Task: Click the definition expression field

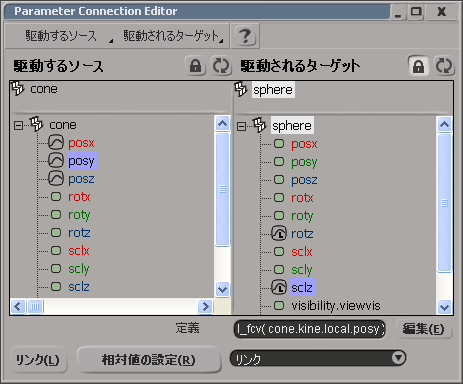Action: 310,329
